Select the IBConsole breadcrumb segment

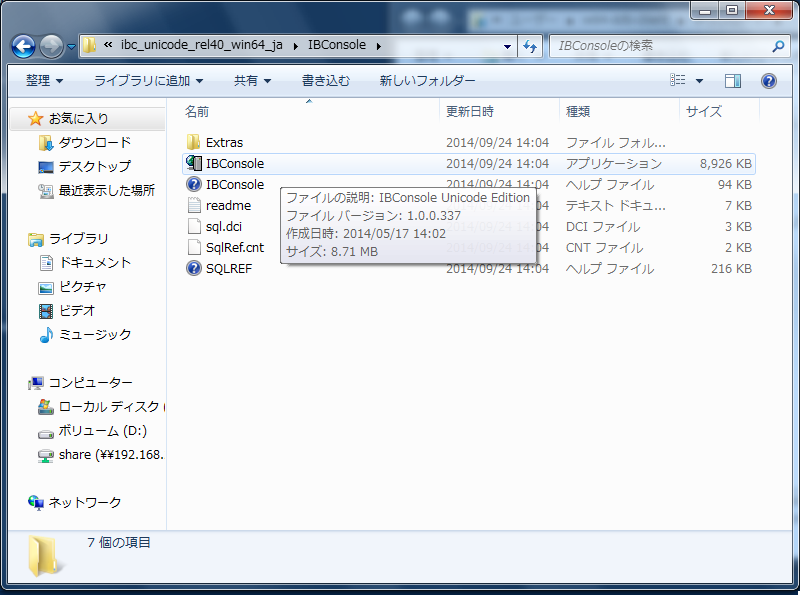click(x=337, y=45)
